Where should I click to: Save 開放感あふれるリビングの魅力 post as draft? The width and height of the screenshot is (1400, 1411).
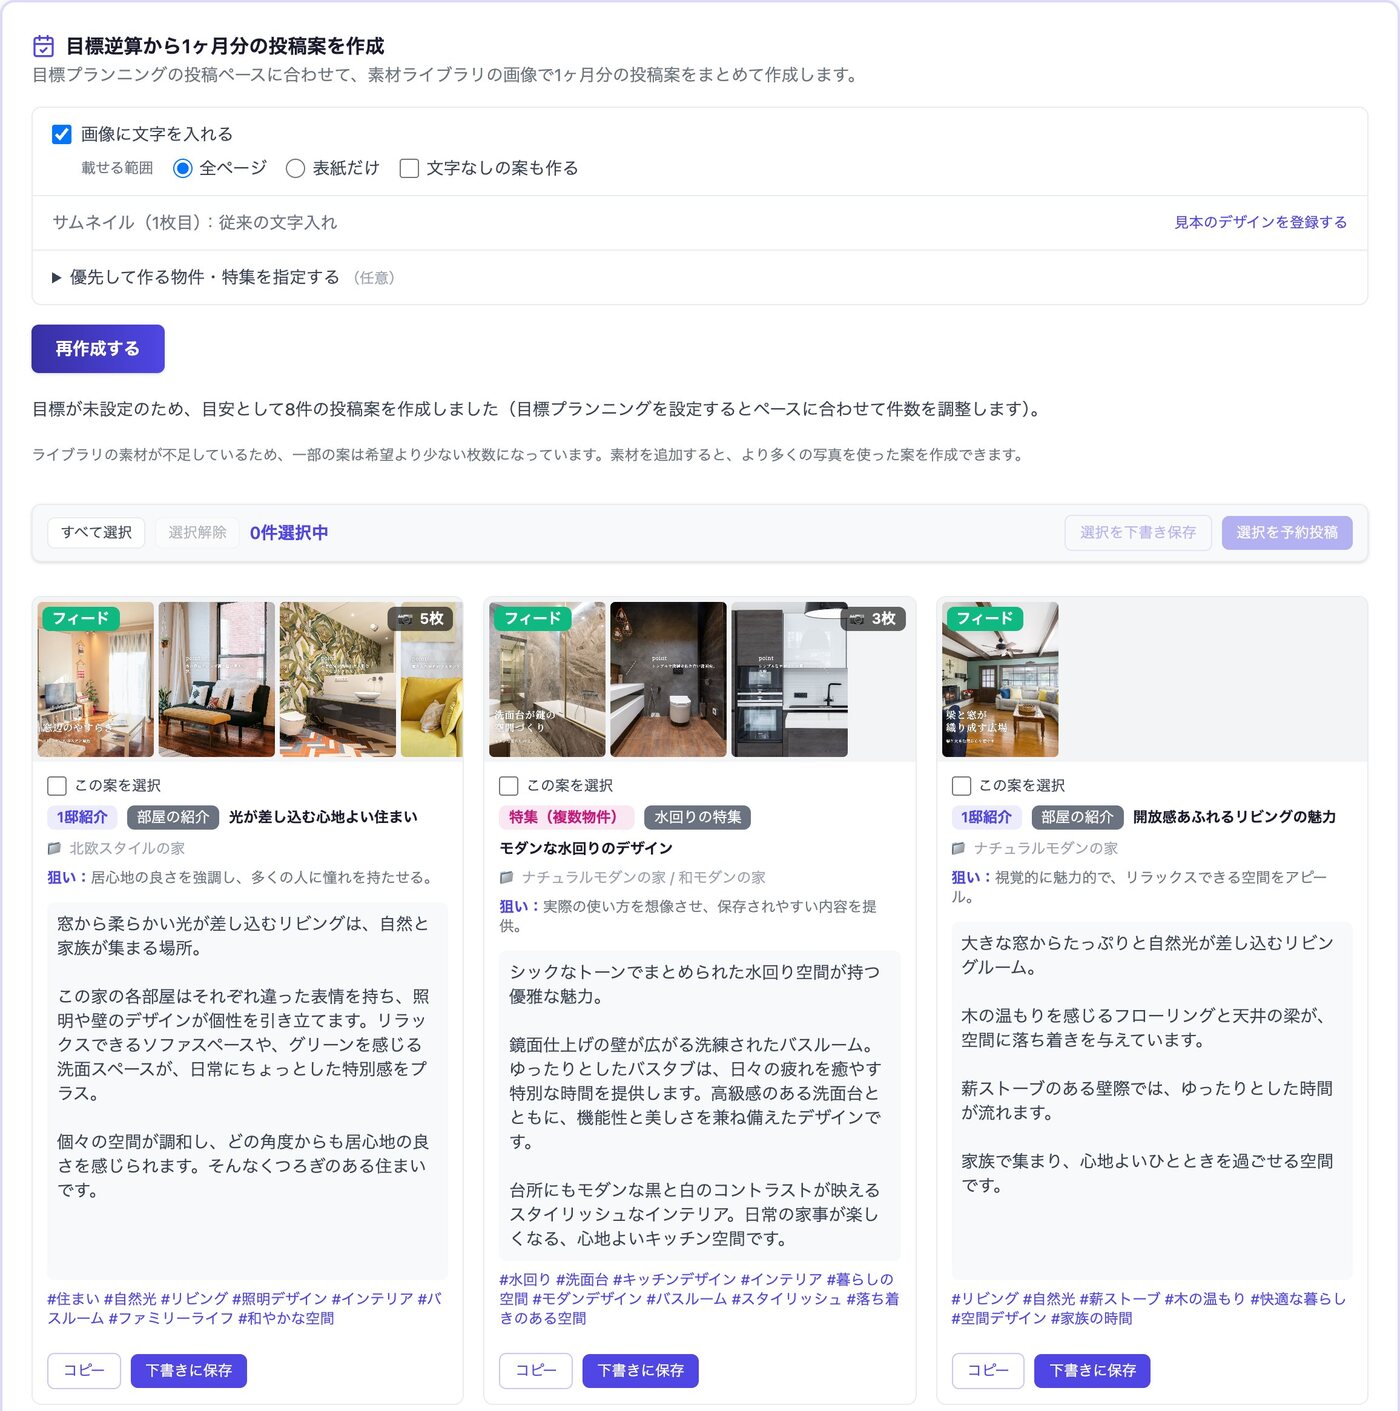[1093, 1371]
